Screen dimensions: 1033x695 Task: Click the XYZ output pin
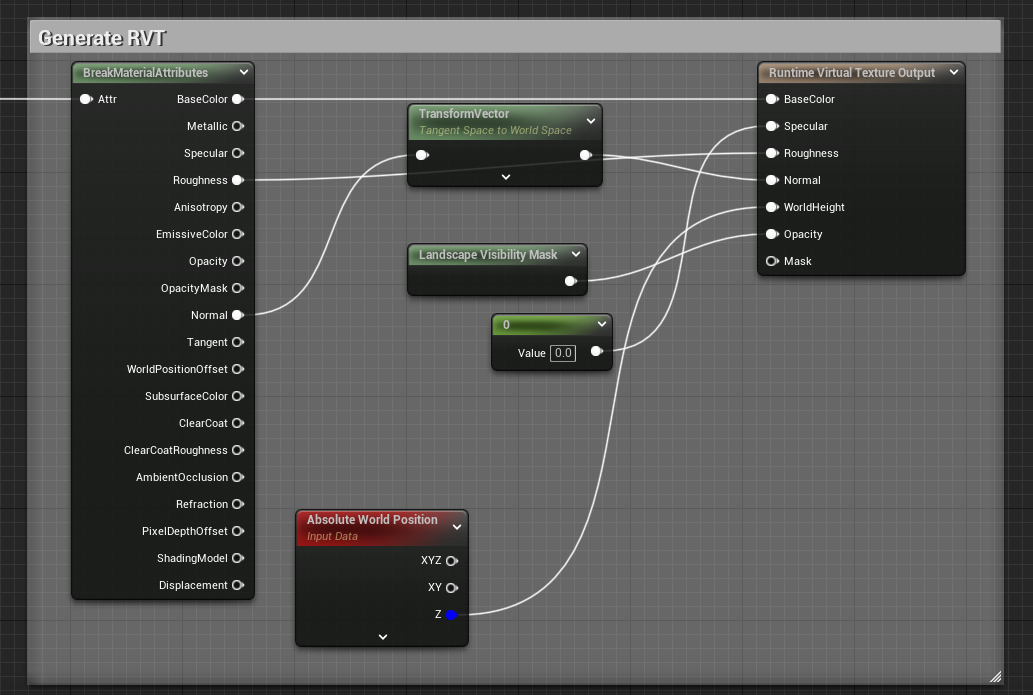(x=451, y=561)
